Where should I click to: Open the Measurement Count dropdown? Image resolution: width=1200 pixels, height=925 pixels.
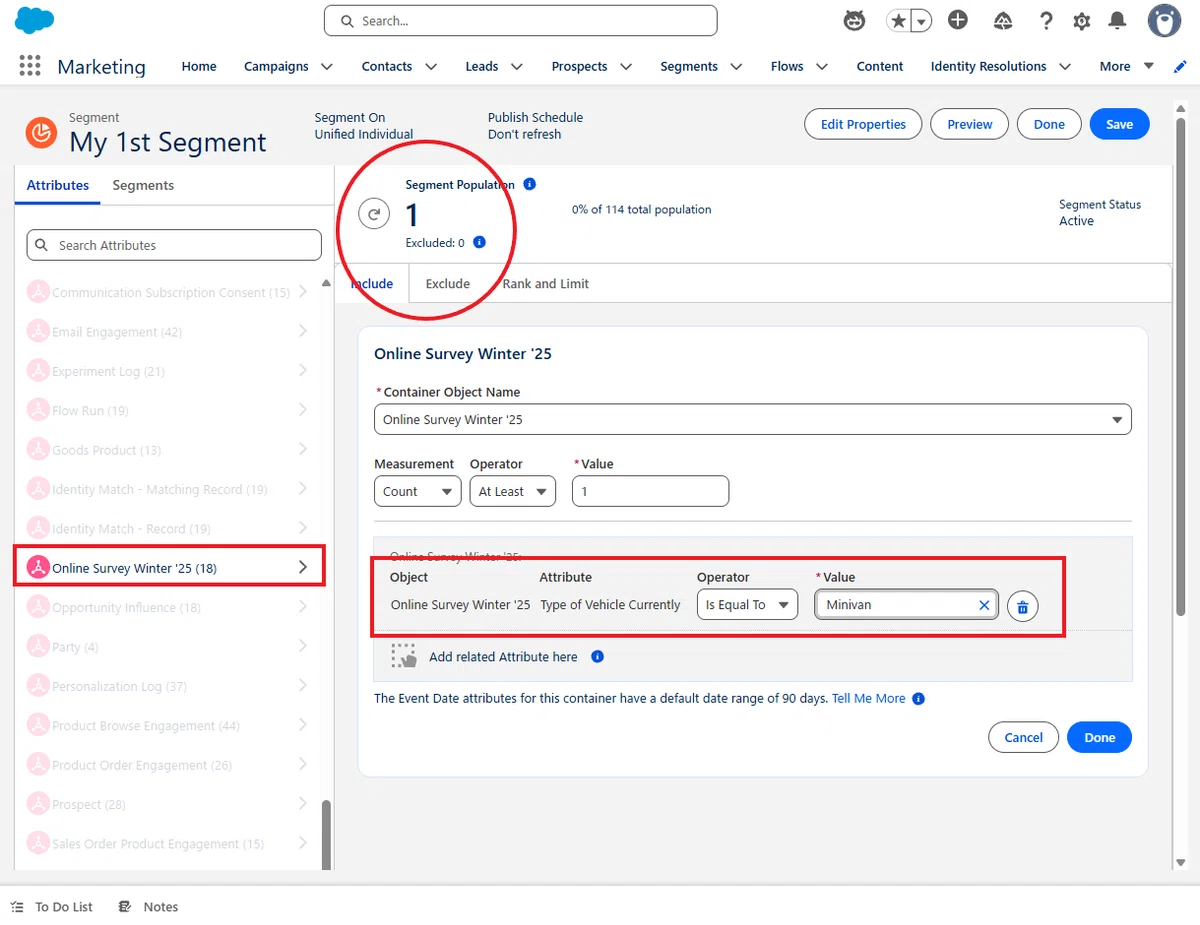[417, 491]
